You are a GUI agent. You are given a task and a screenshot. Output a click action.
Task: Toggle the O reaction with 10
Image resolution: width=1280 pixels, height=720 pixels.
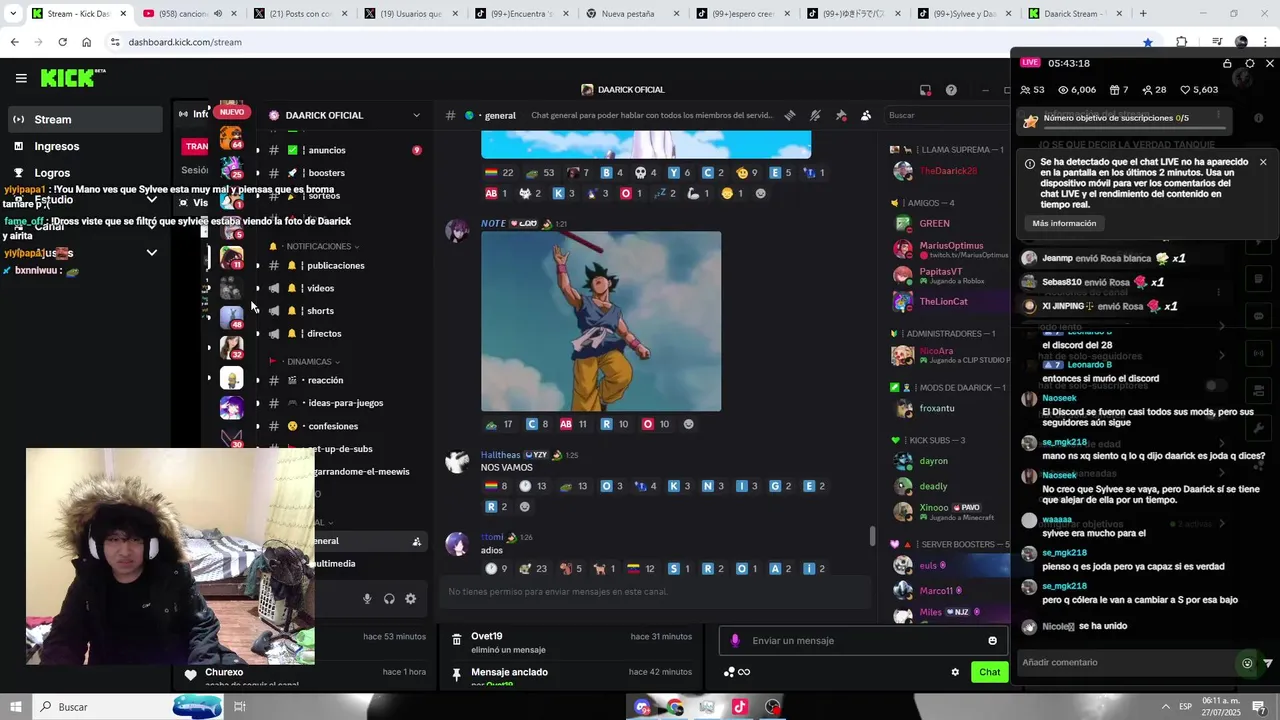pyautogui.click(x=657, y=424)
